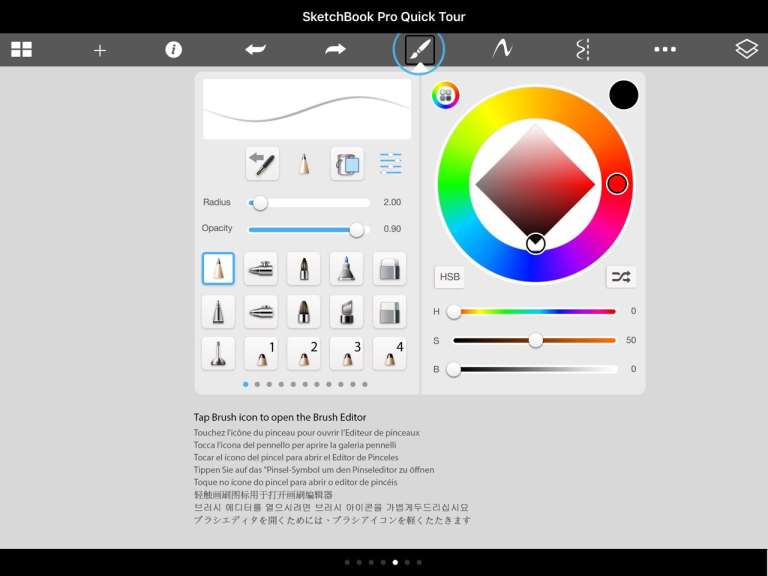This screenshot has height=576, width=768.
Task: Click the SketchBook Pro Quick Tour title
Action: (x=384, y=17)
